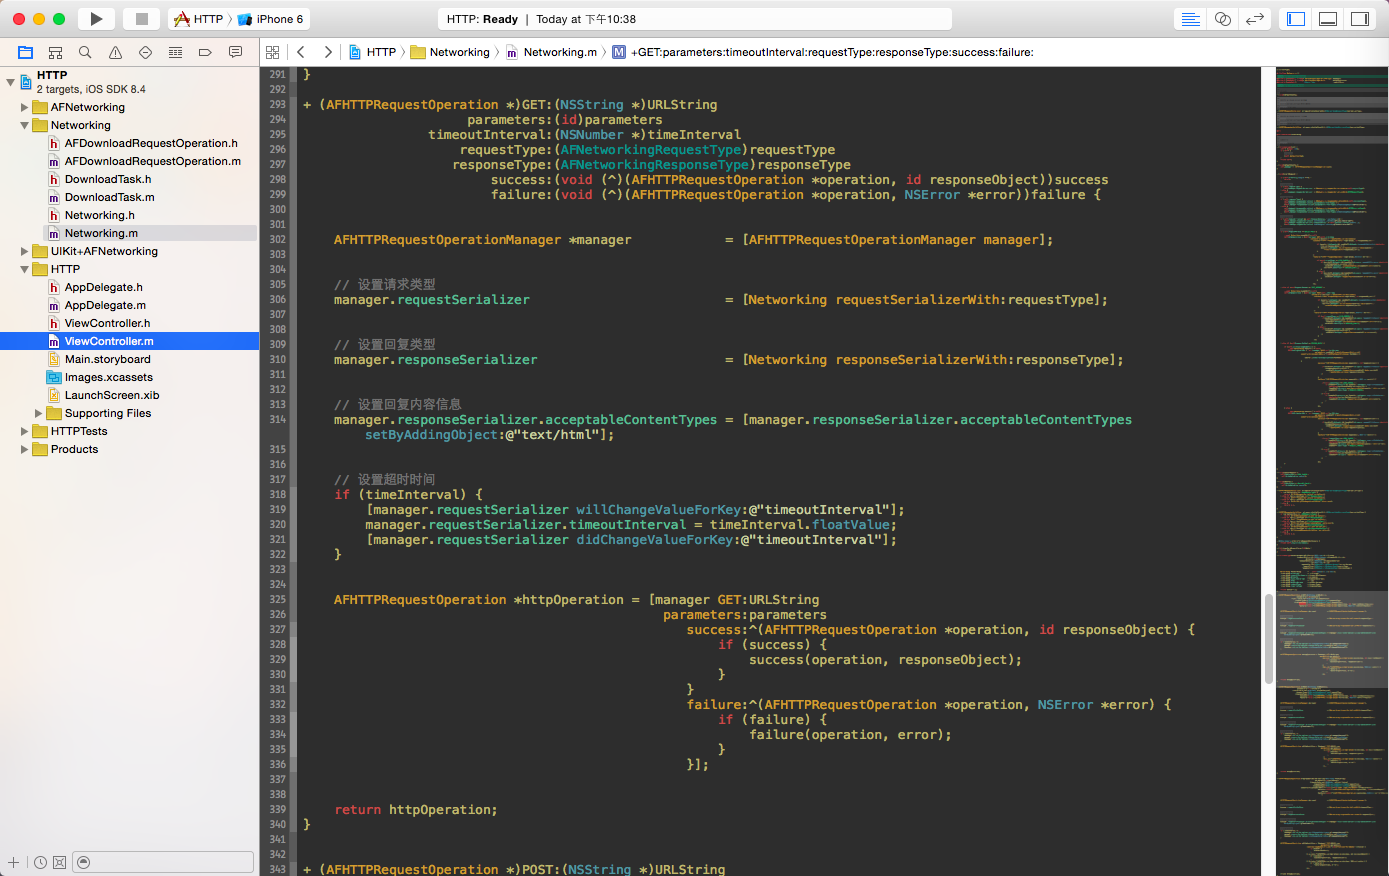
Task: Expand the AFNetworking group
Action: point(24,107)
